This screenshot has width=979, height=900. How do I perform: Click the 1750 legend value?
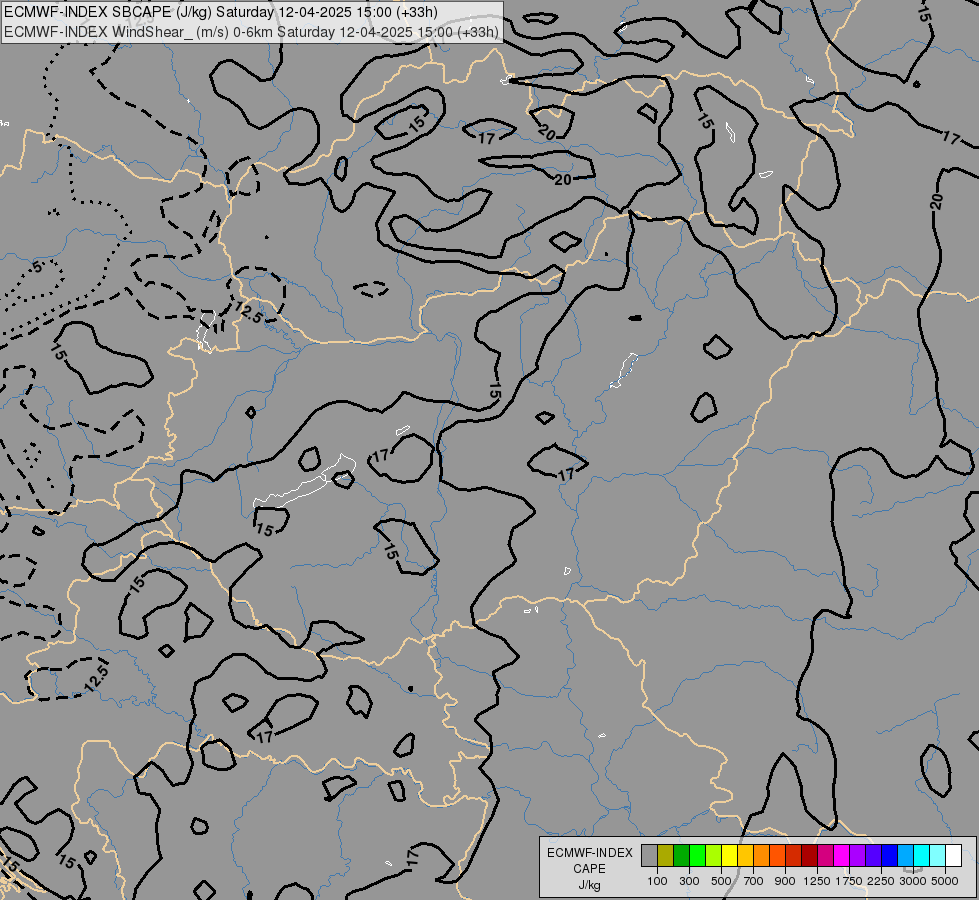pyautogui.click(x=849, y=881)
